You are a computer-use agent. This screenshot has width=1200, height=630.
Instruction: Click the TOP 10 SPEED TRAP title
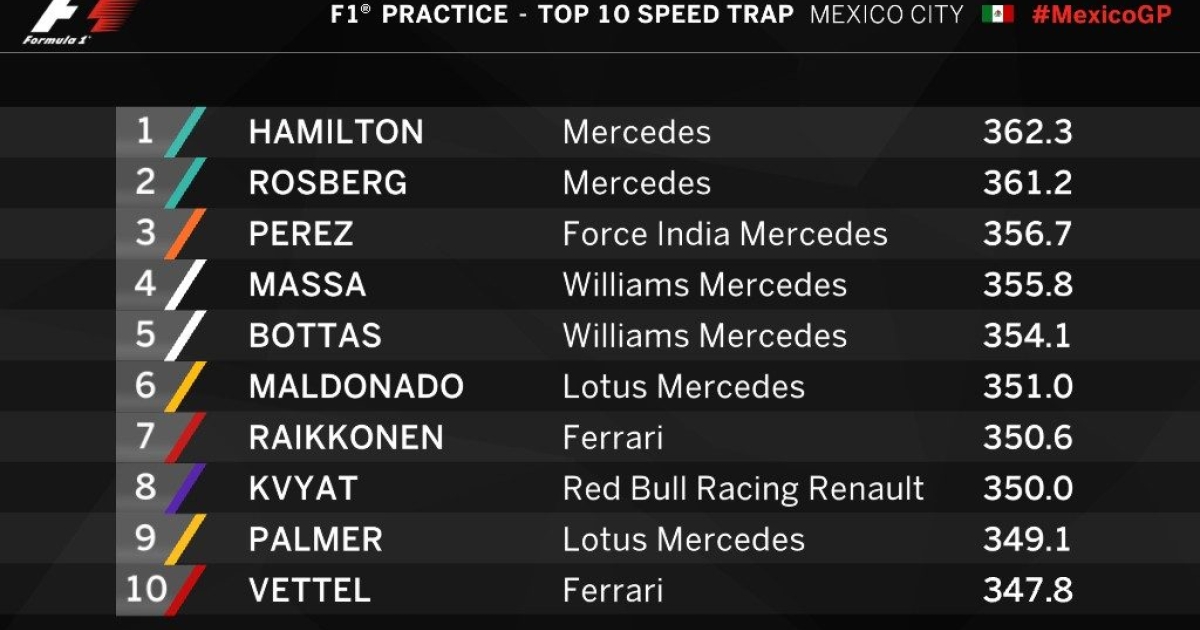click(665, 15)
